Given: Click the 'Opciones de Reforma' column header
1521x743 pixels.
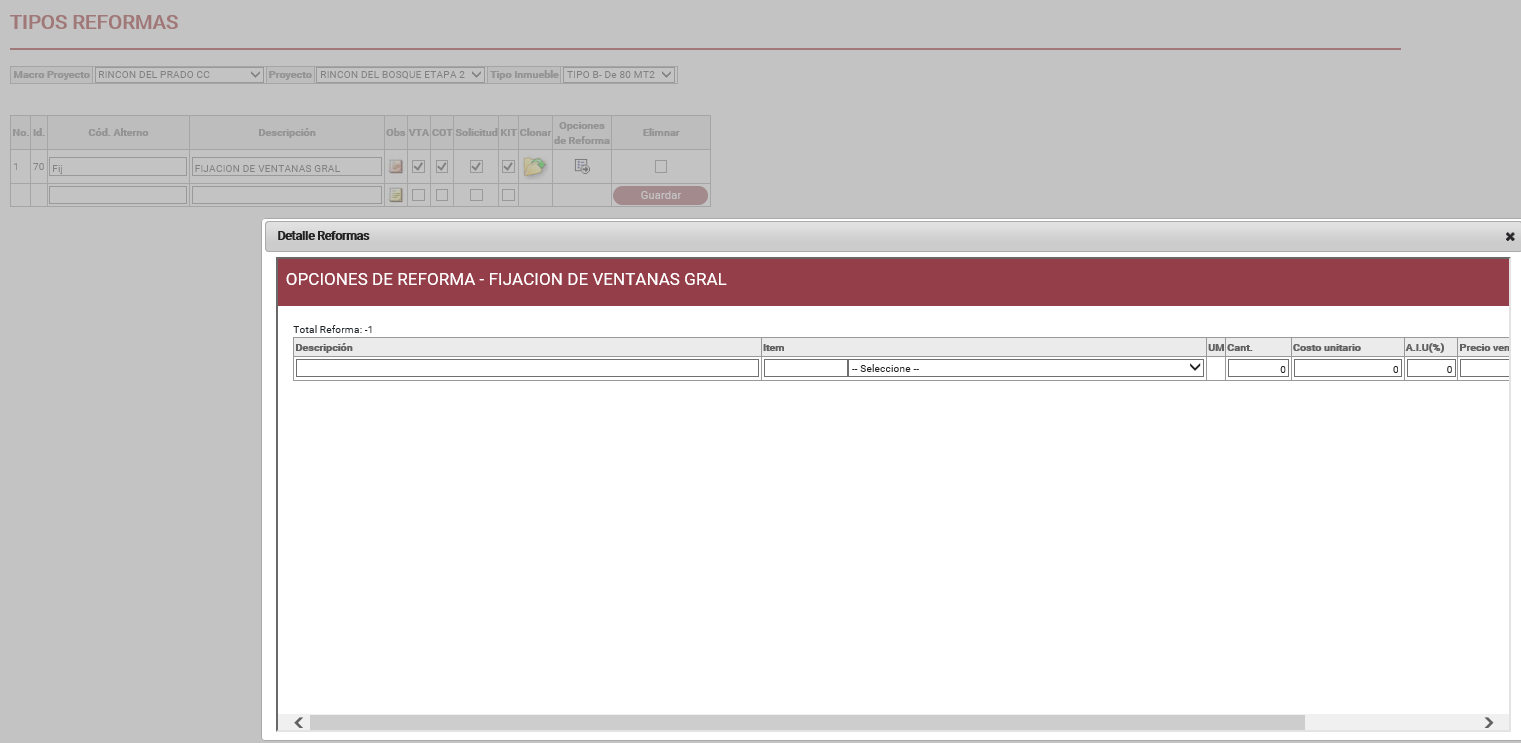Looking at the screenshot, I should coord(582,133).
